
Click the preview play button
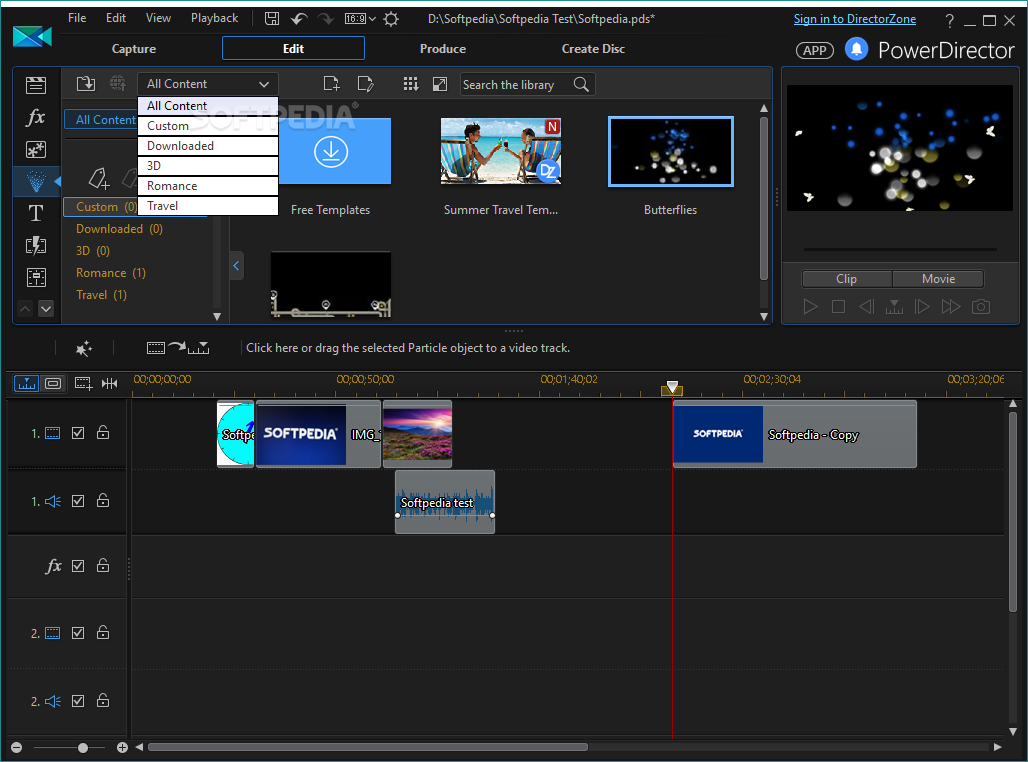810,307
